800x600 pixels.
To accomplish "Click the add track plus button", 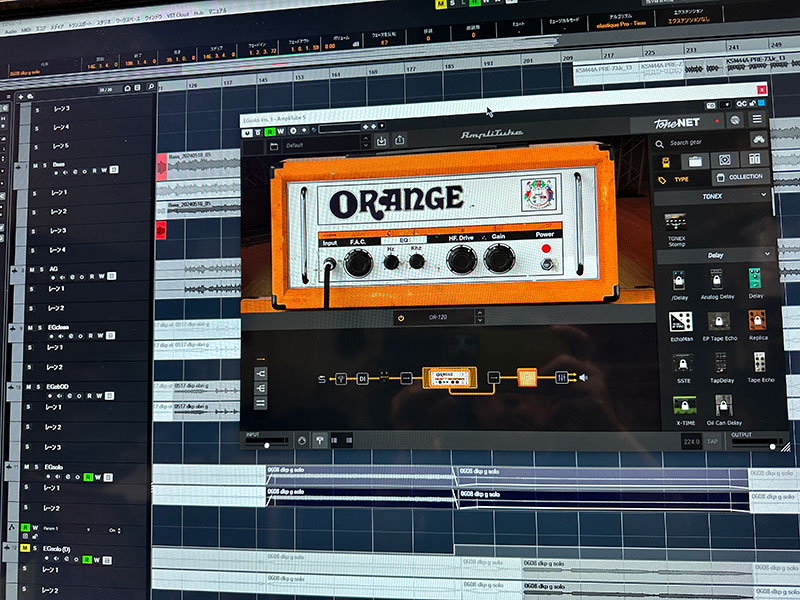I will [21, 97].
